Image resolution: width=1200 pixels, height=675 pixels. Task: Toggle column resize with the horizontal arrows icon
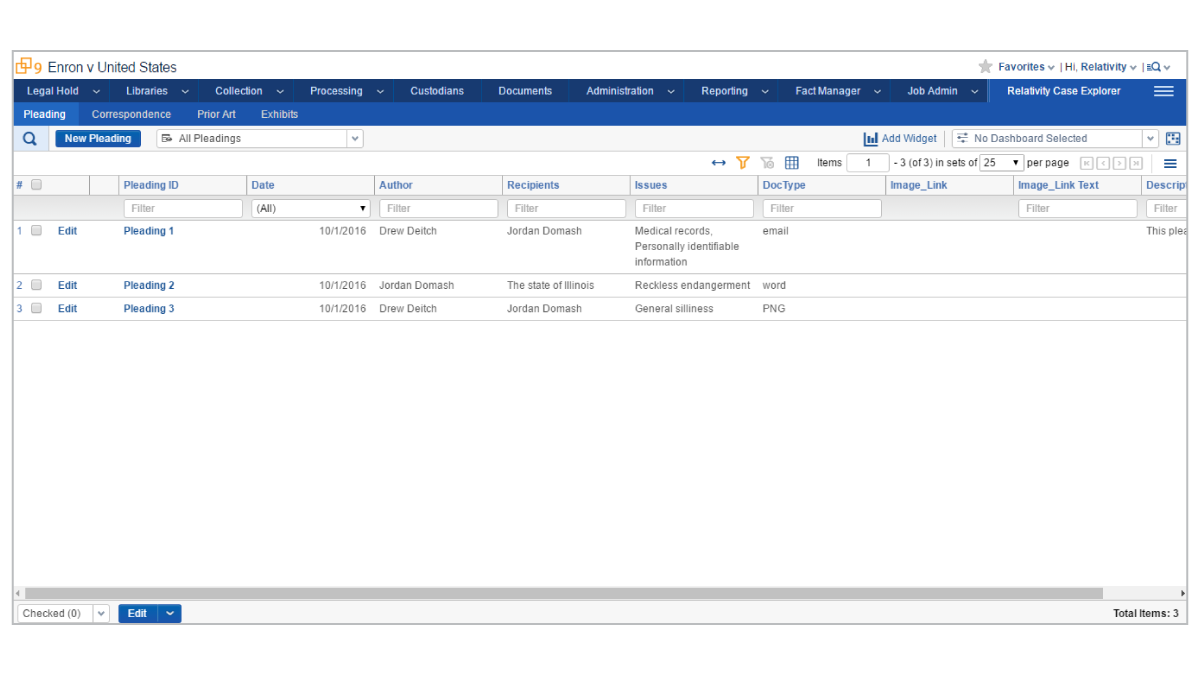pyautogui.click(x=718, y=162)
